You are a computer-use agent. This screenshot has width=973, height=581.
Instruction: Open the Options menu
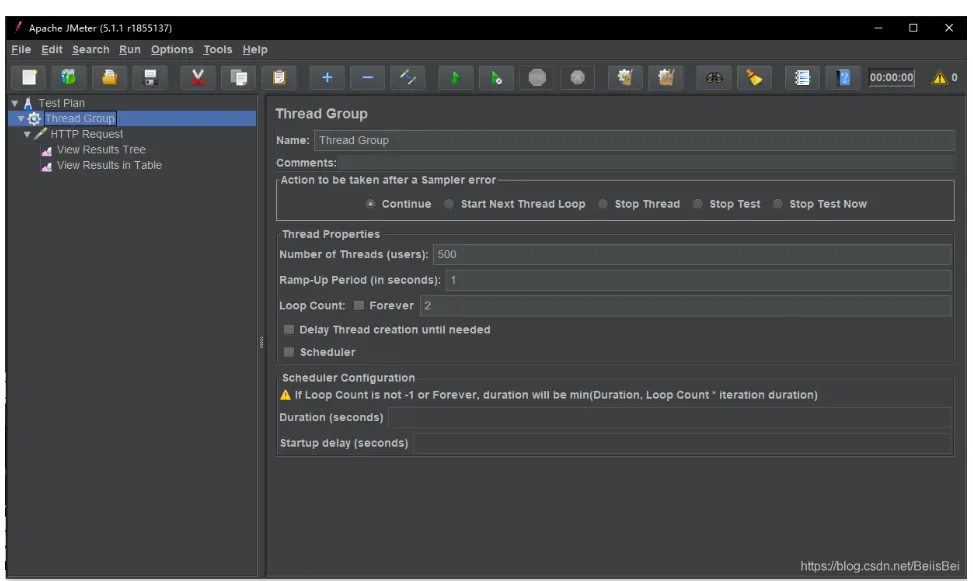coord(172,50)
